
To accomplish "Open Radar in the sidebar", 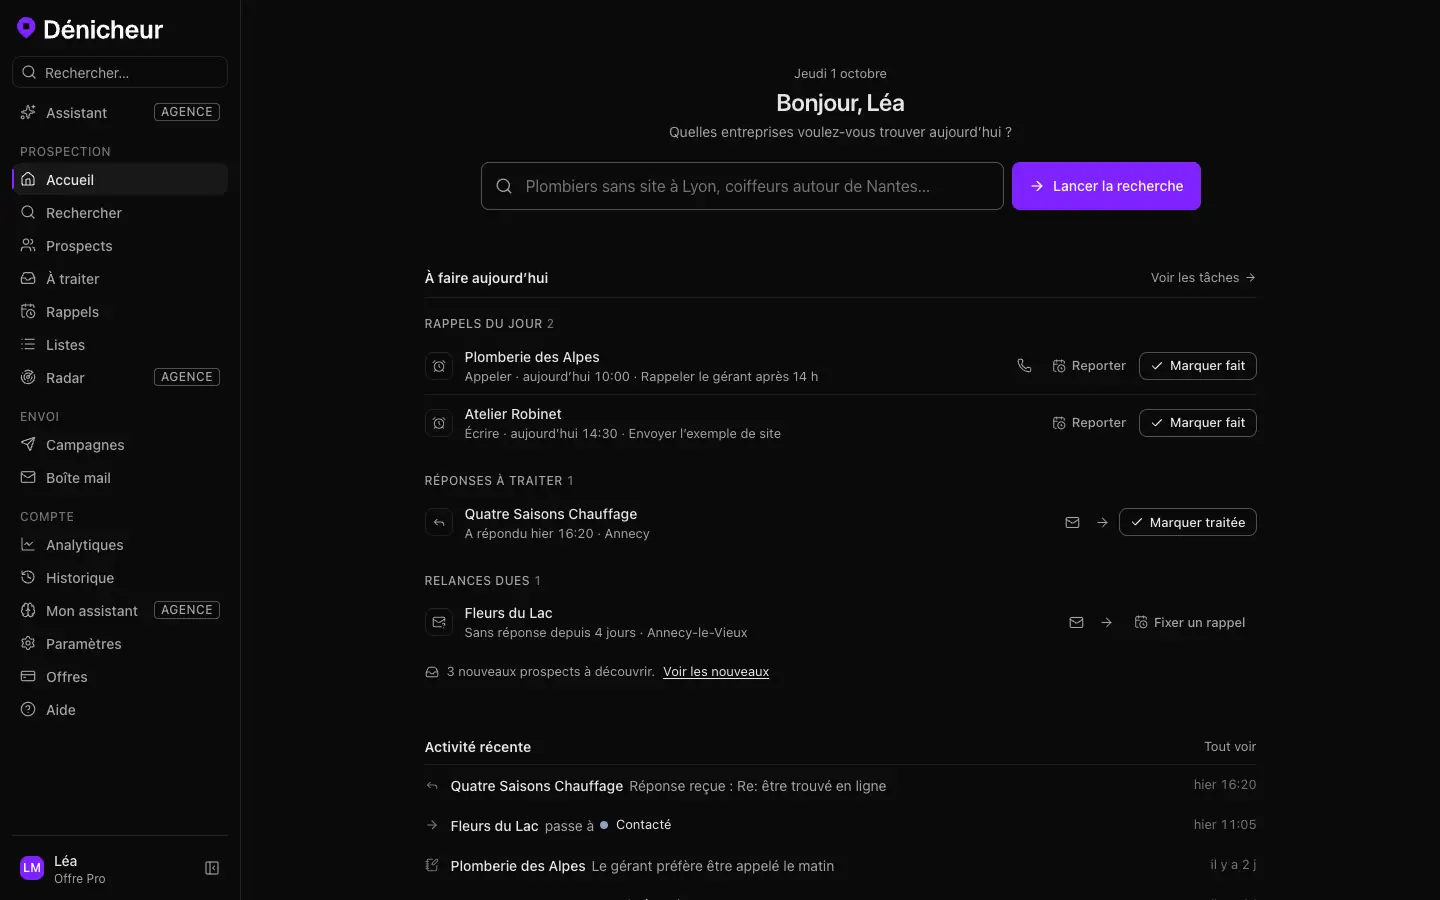I will tap(120, 378).
